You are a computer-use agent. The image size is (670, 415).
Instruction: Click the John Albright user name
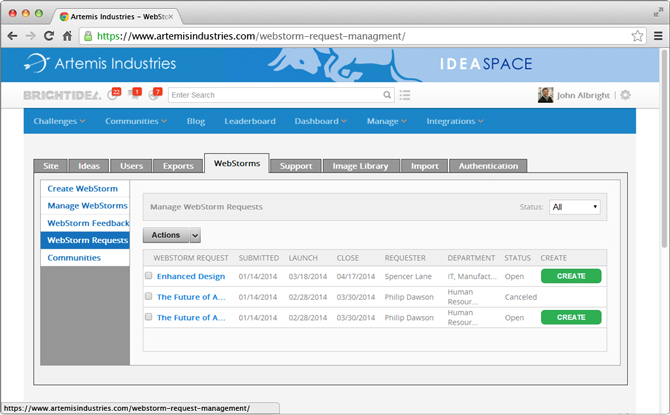pos(583,95)
